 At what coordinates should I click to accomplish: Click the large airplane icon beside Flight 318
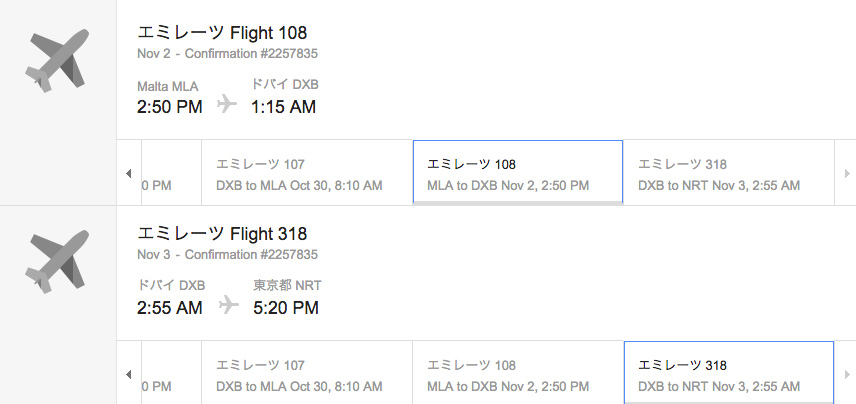(x=56, y=262)
